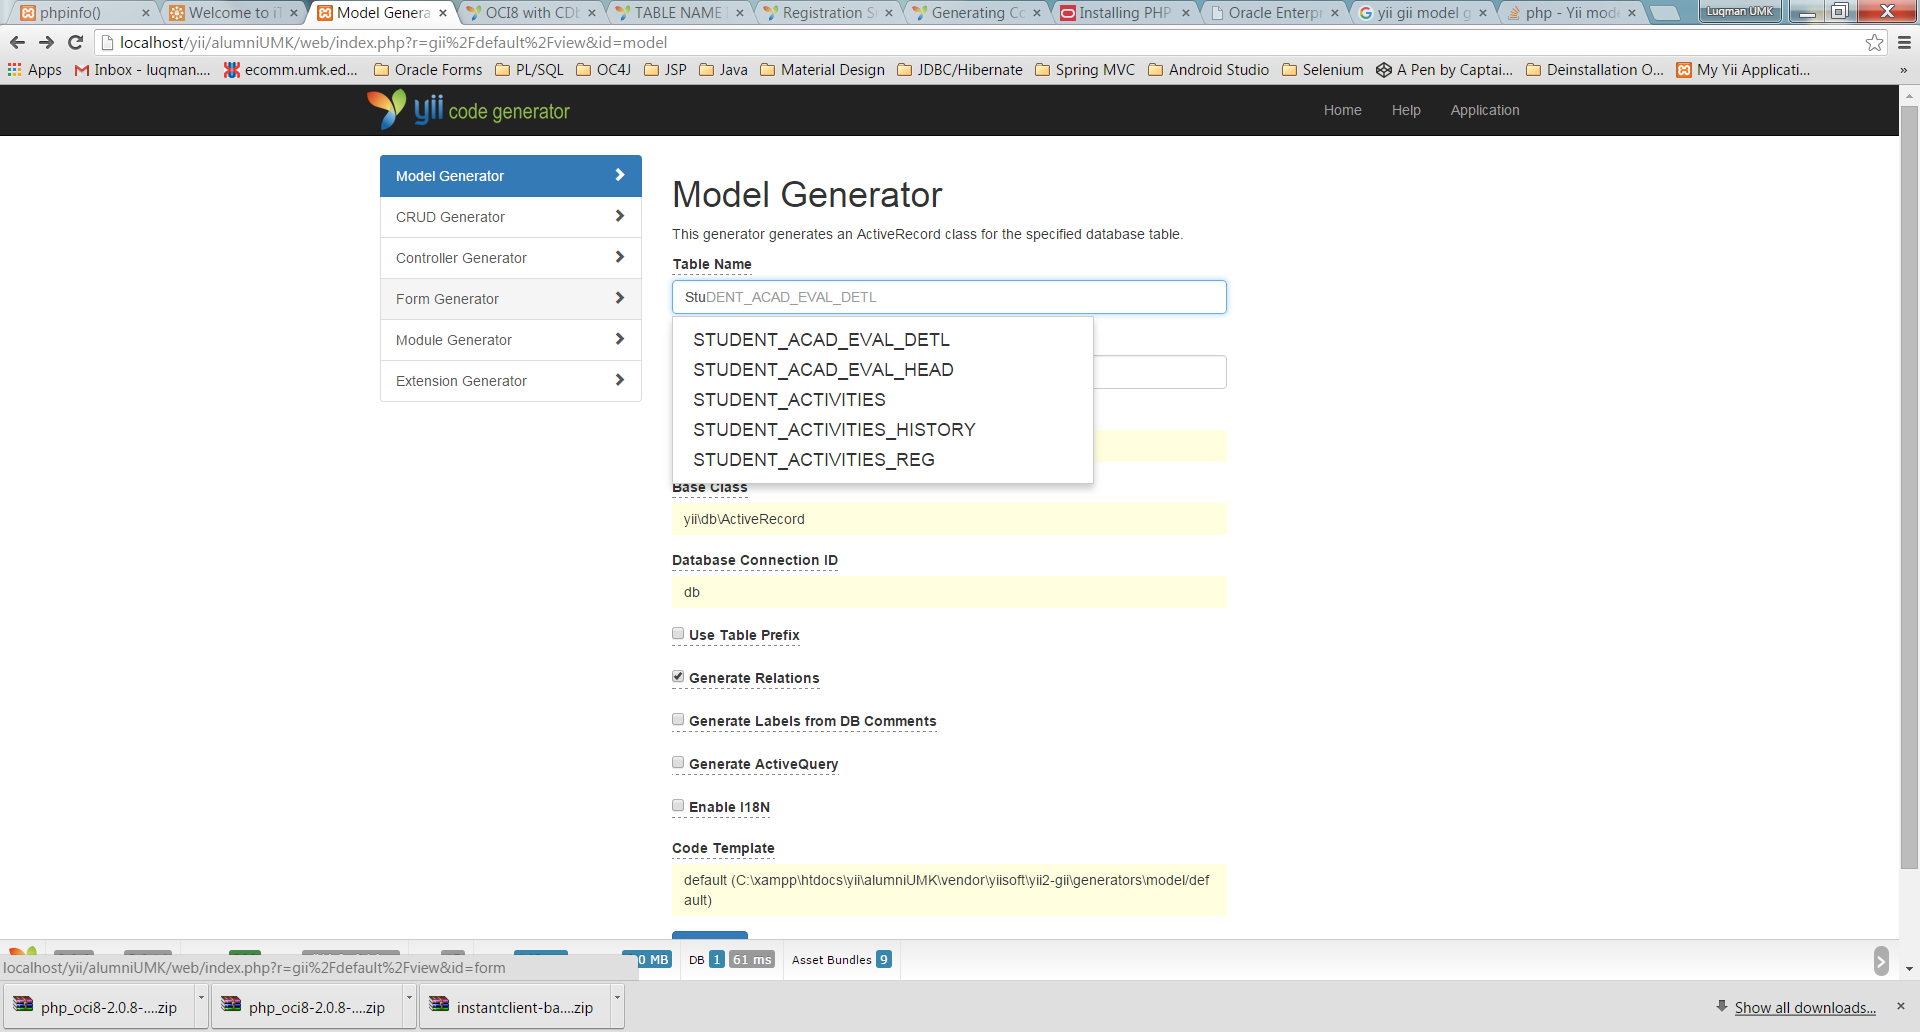1920x1032 pixels.
Task: Click Home in the top navigation bar
Action: pyautogui.click(x=1342, y=110)
